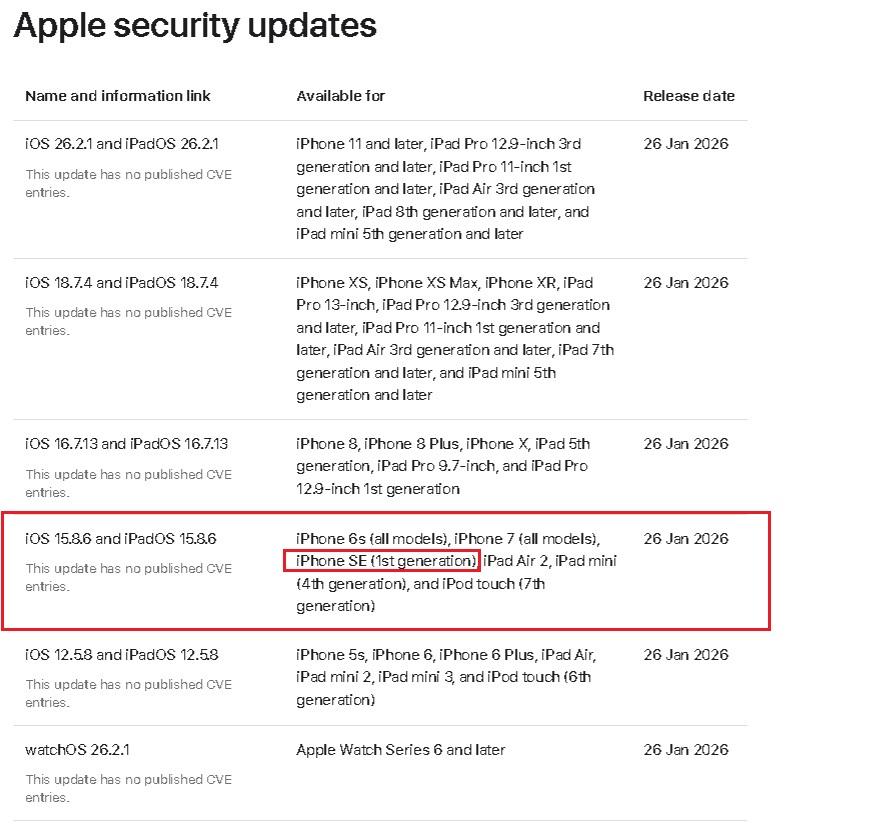Click the highlighted iPhone SE (1st generation) text

pos(385,561)
